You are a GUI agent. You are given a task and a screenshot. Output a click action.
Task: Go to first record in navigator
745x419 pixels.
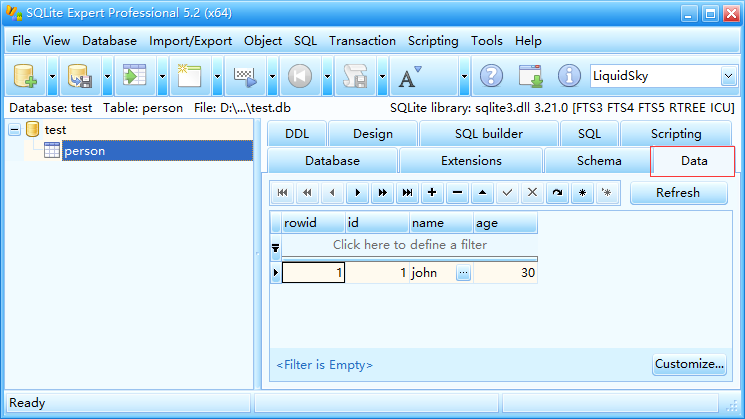pyautogui.click(x=282, y=192)
